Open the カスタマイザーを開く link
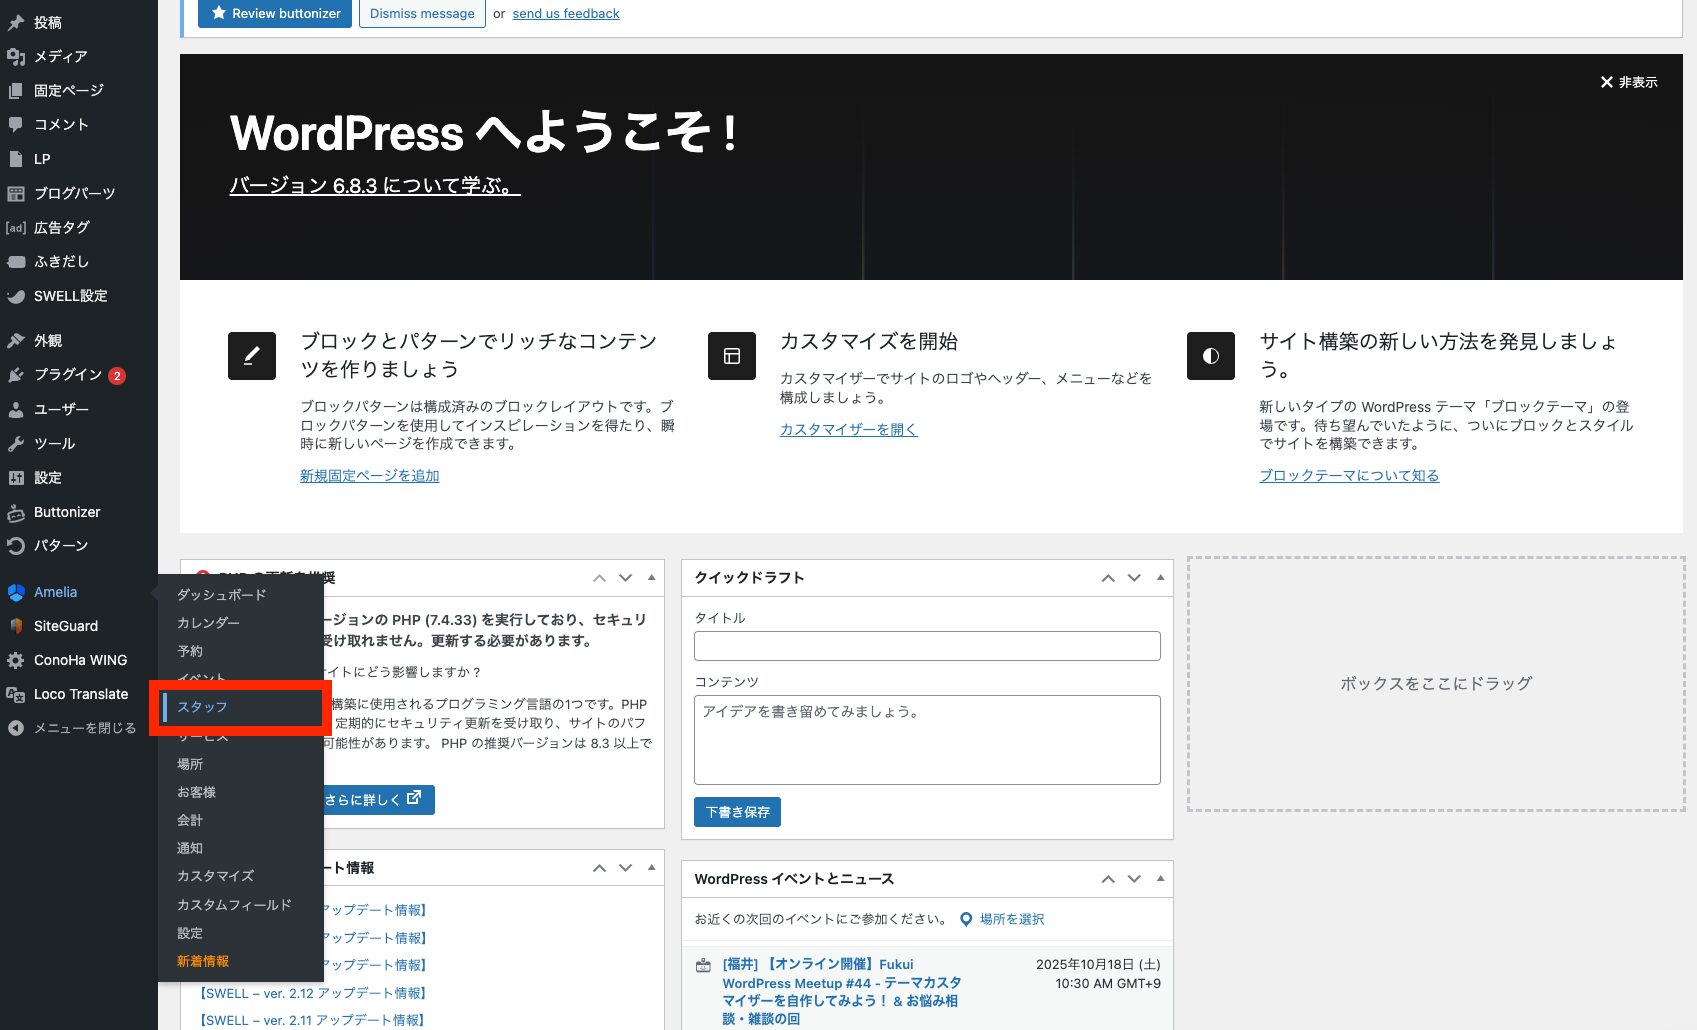The height and width of the screenshot is (1030, 1697). (848, 429)
